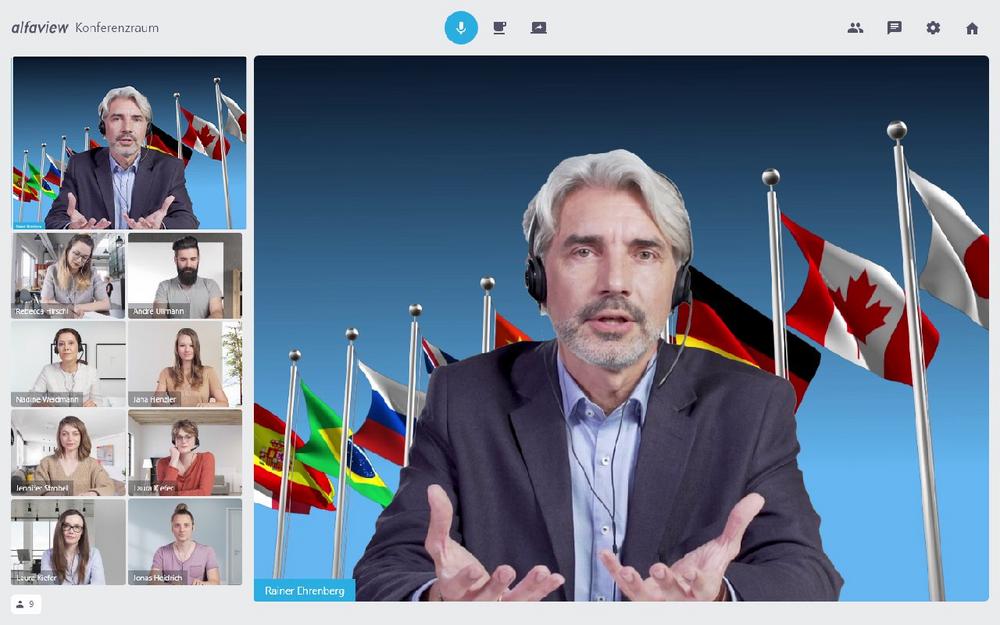The height and width of the screenshot is (625, 1000).
Task: Open the settings gear
Action: tap(933, 28)
